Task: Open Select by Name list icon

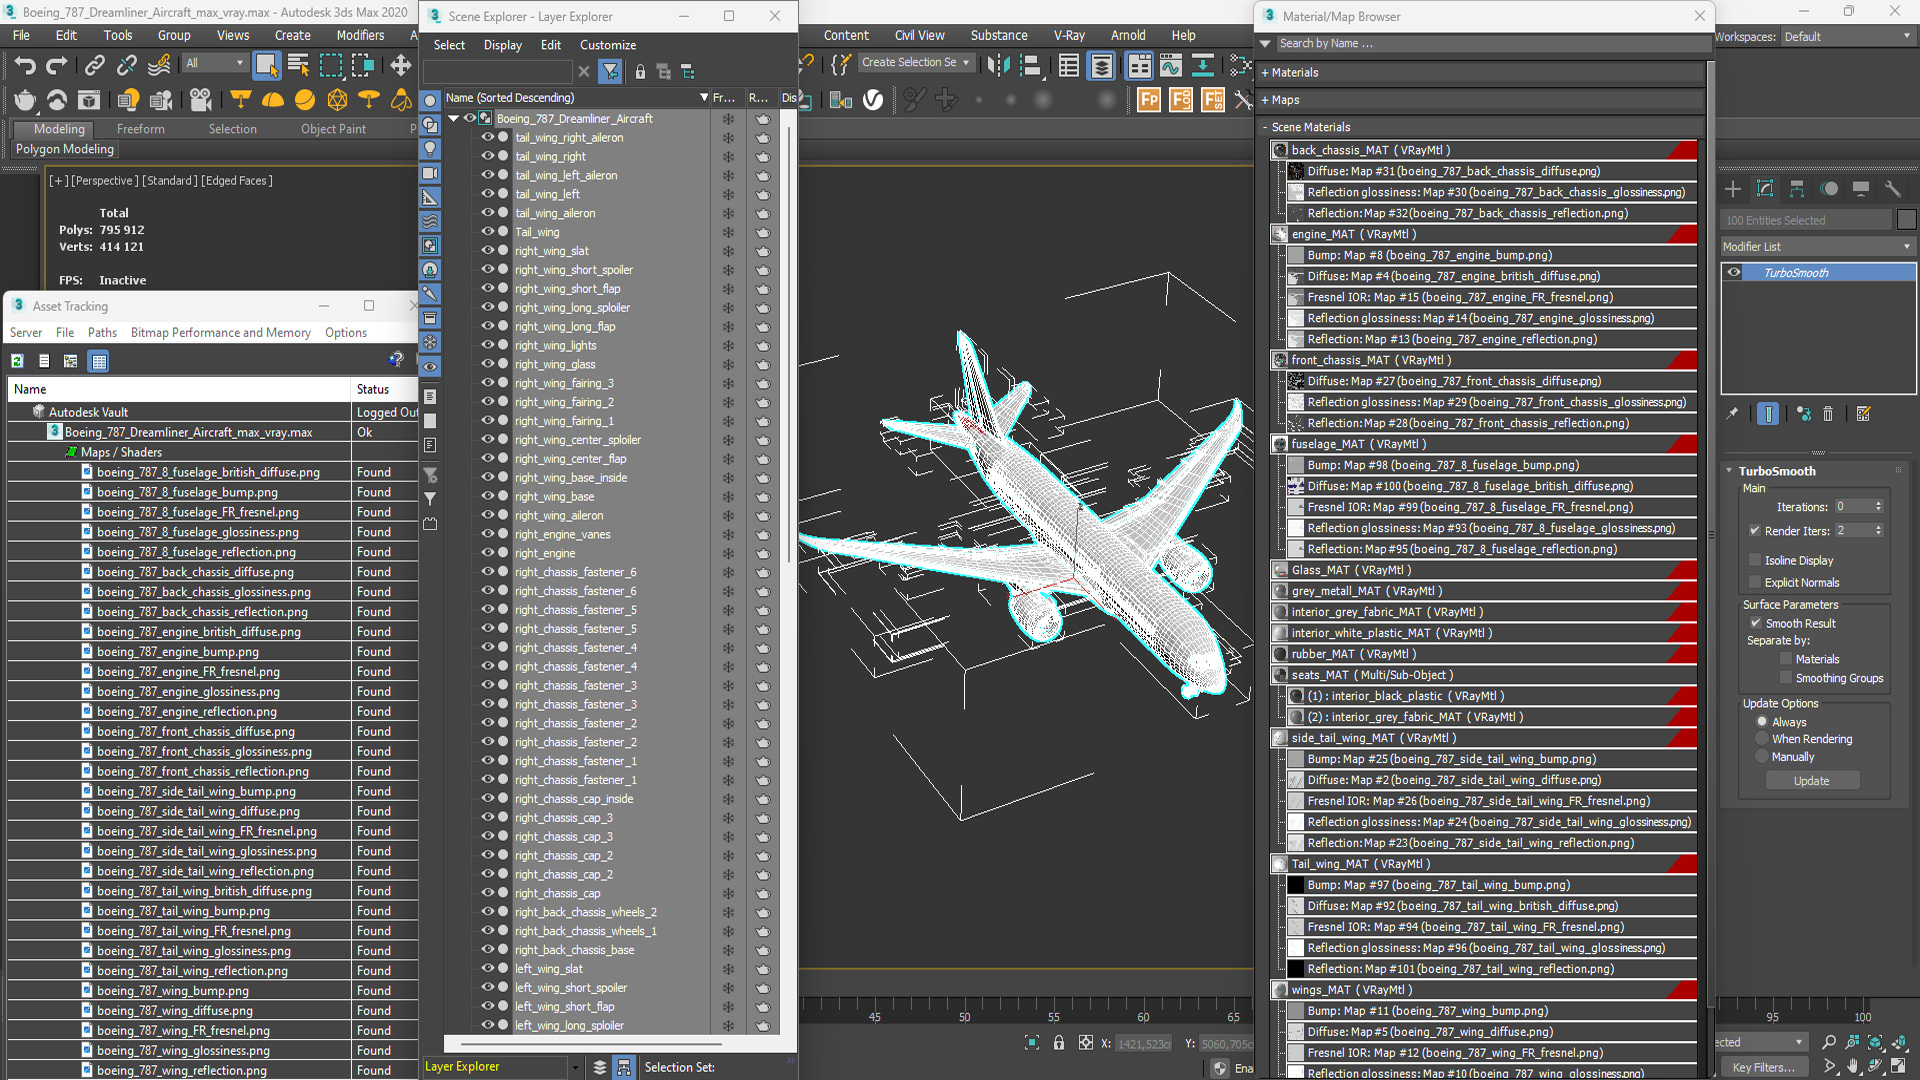Action: click(x=298, y=66)
